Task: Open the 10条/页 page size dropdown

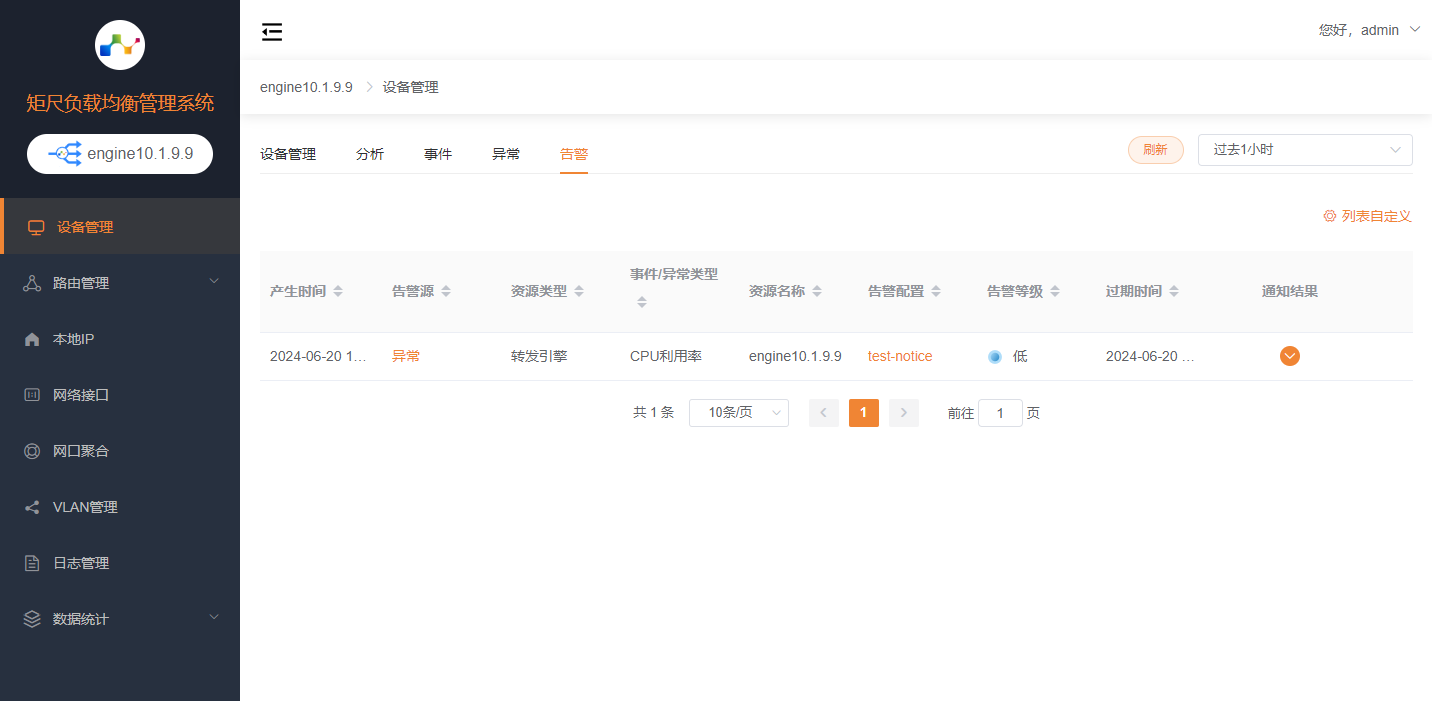Action: click(738, 413)
